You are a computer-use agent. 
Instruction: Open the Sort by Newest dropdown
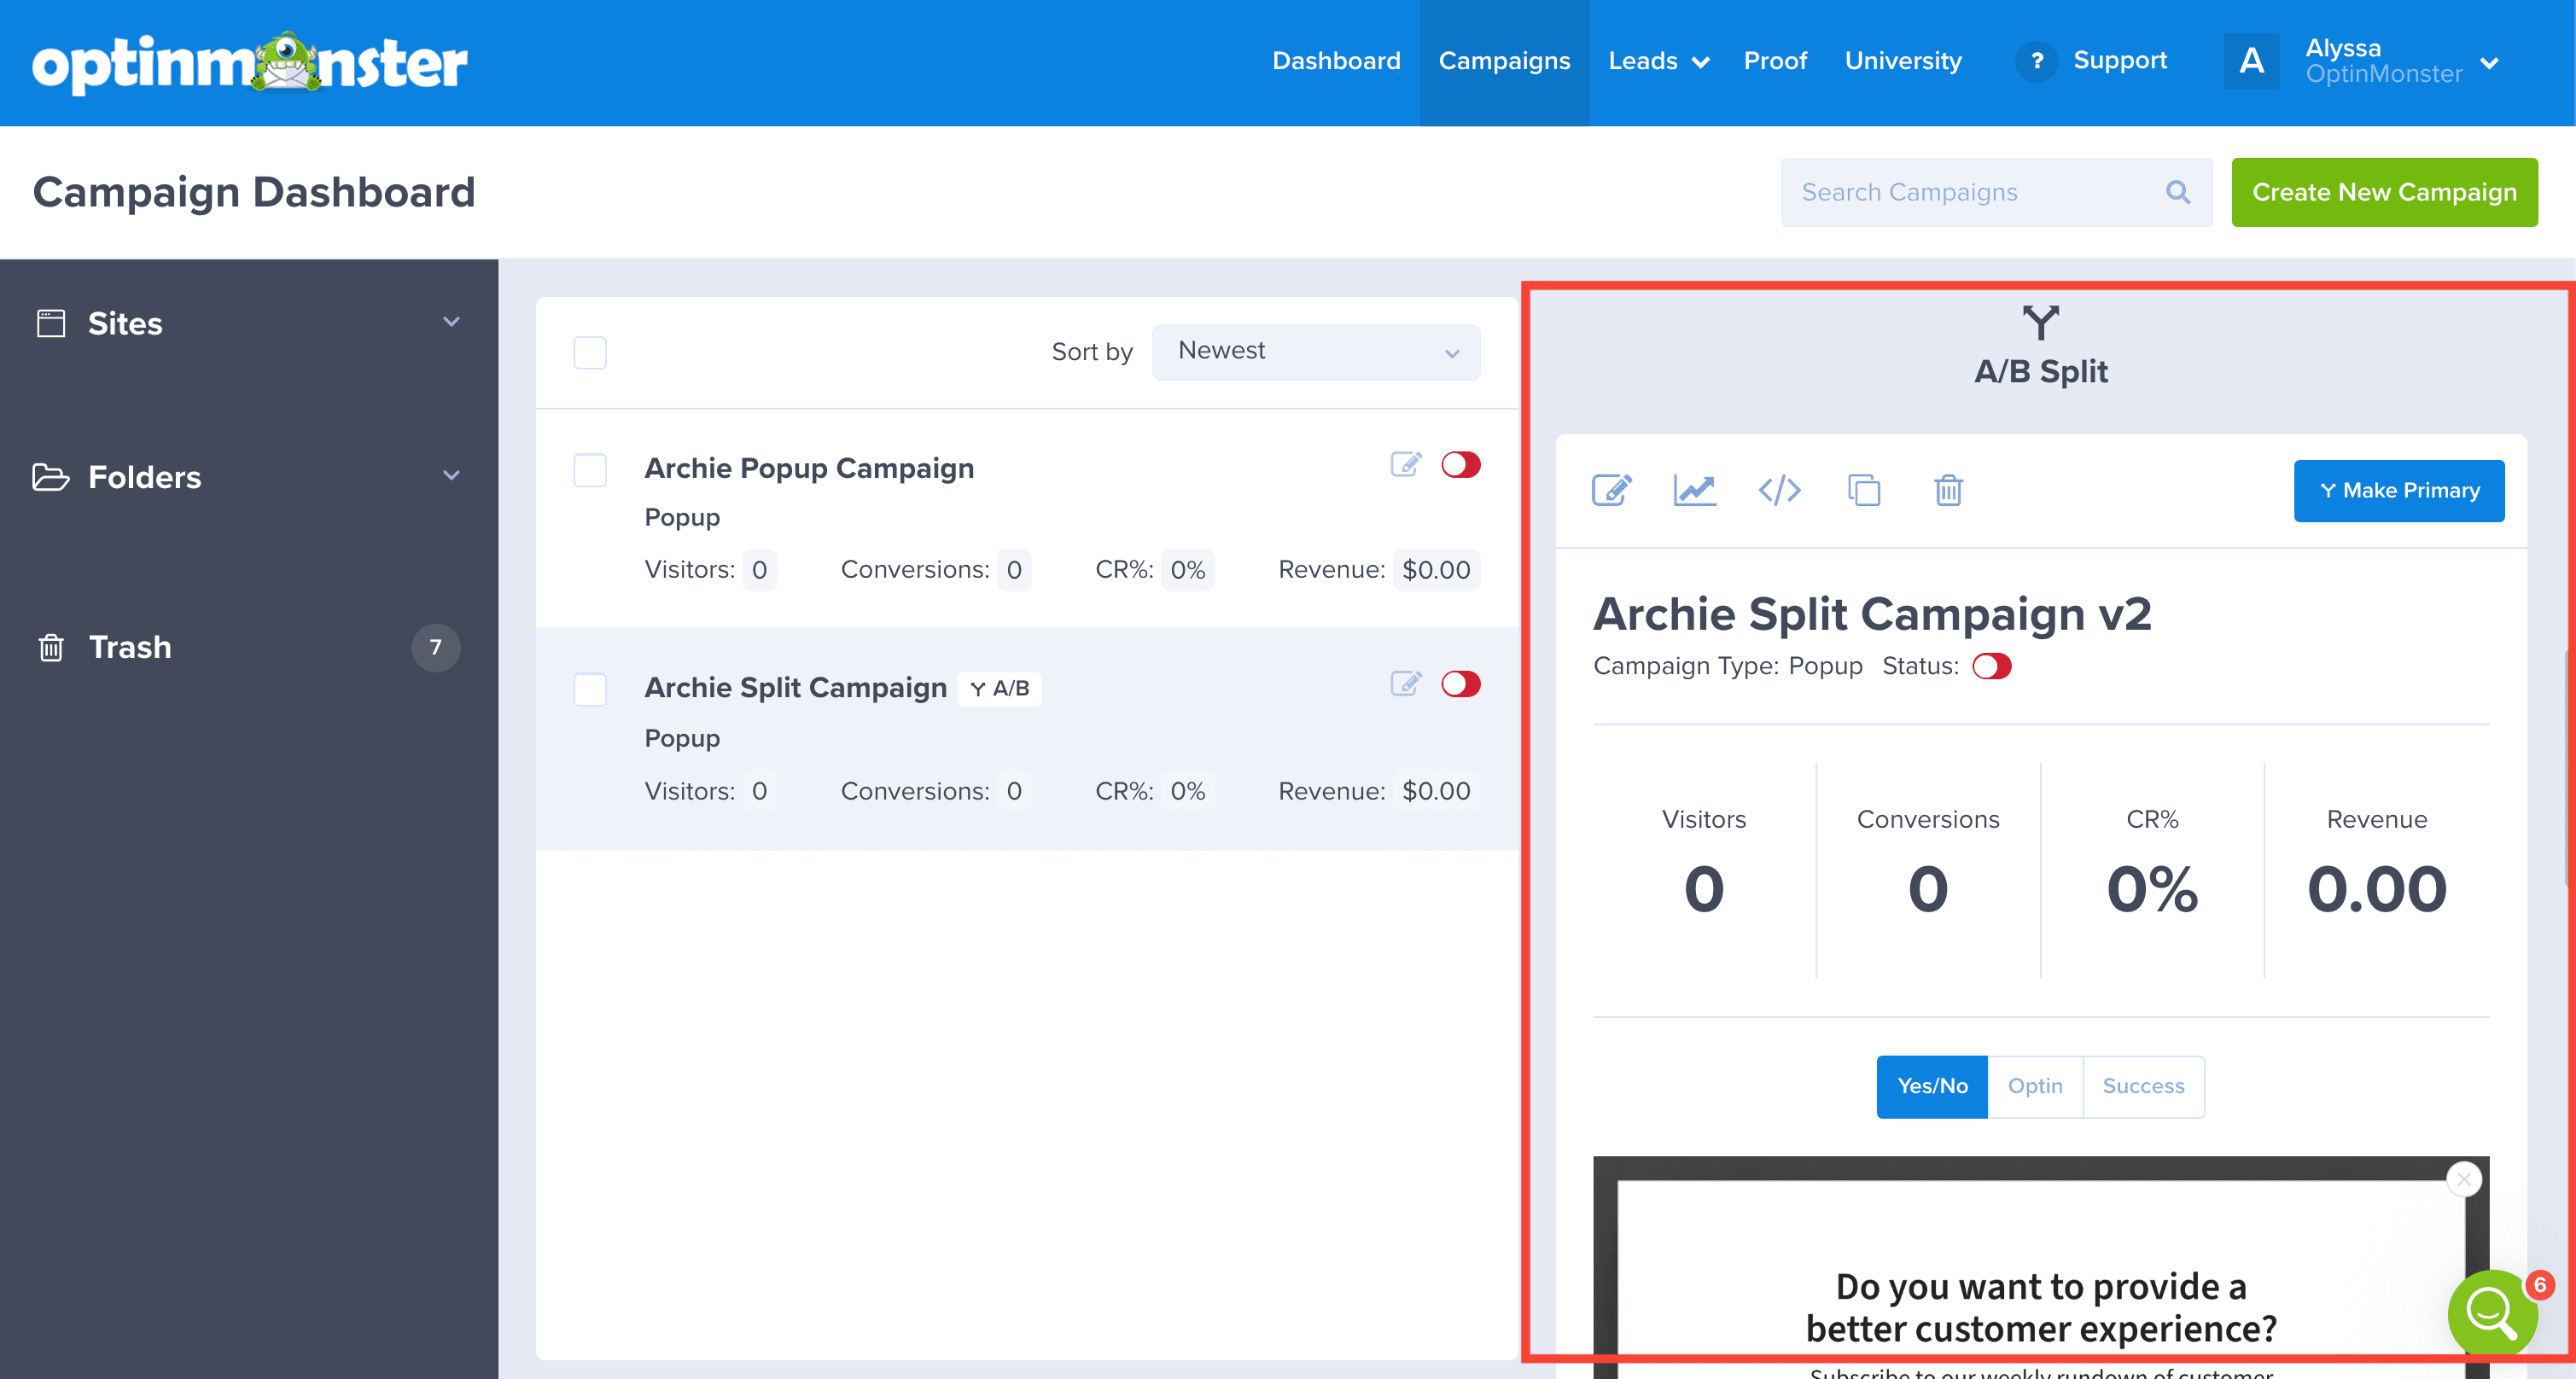tap(1315, 352)
